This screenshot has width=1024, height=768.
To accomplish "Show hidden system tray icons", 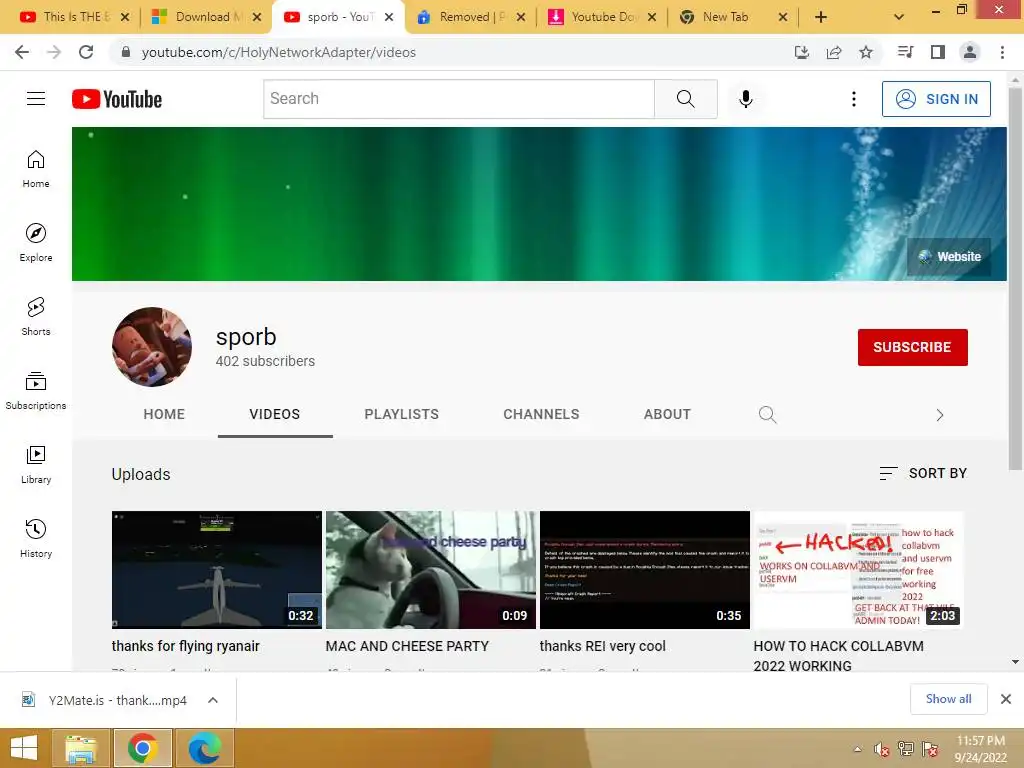I will click(x=857, y=749).
